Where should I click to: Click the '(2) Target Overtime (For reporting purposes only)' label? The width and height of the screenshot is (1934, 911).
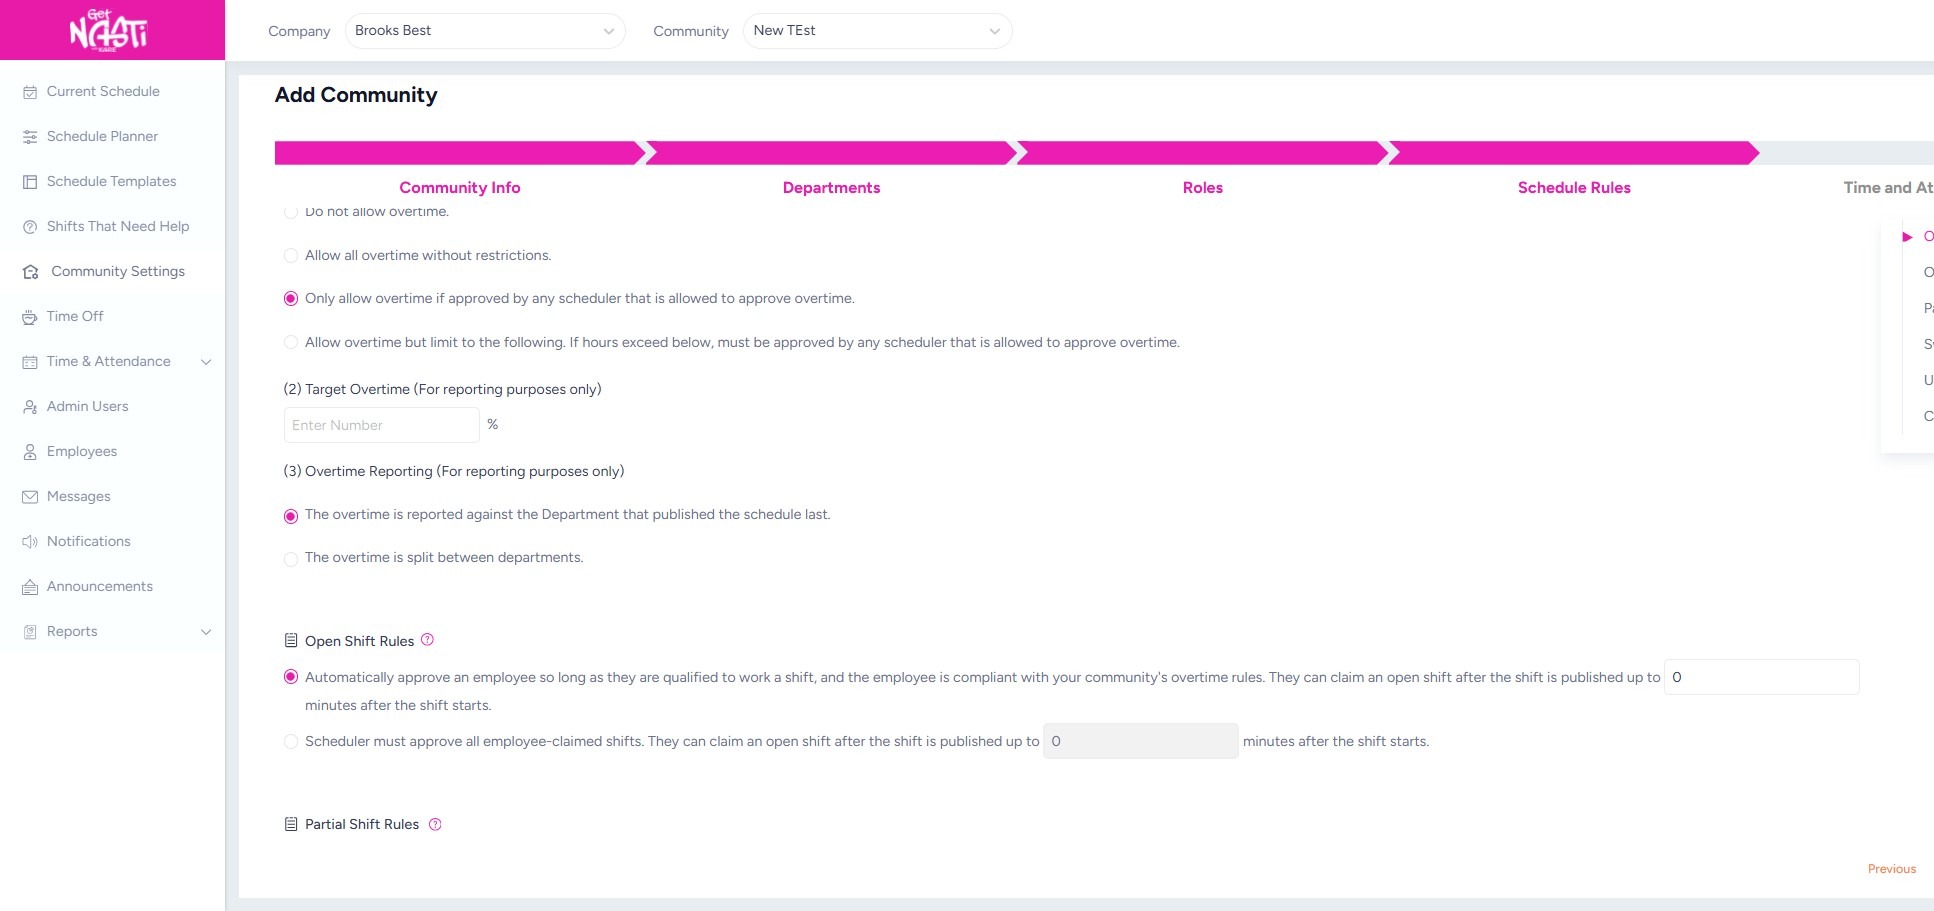coord(442,390)
